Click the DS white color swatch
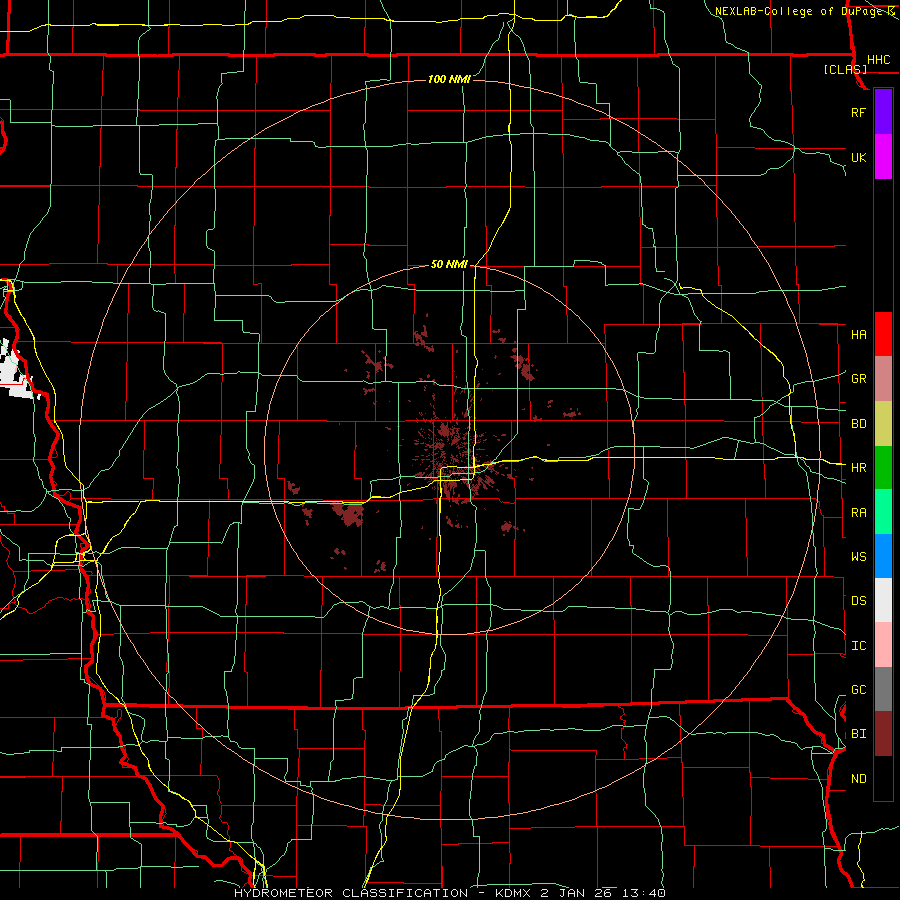 (883, 600)
